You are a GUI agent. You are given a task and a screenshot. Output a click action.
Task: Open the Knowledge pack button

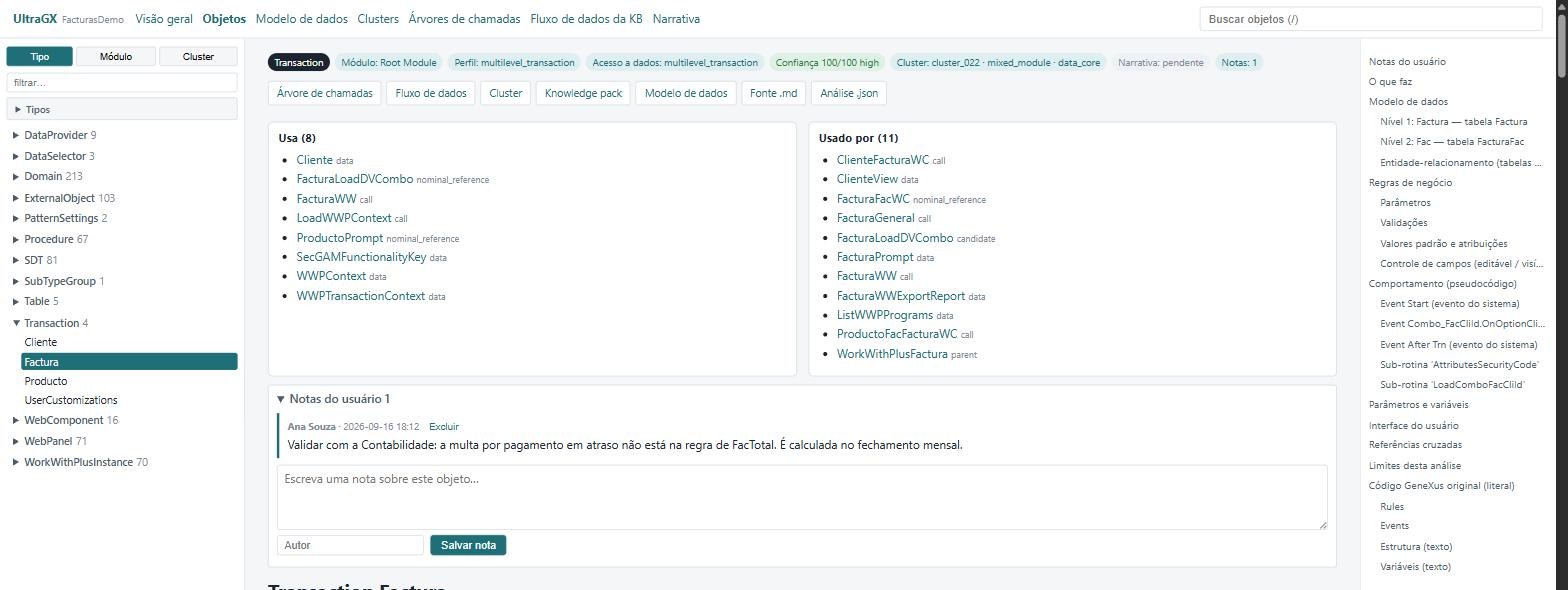point(584,94)
